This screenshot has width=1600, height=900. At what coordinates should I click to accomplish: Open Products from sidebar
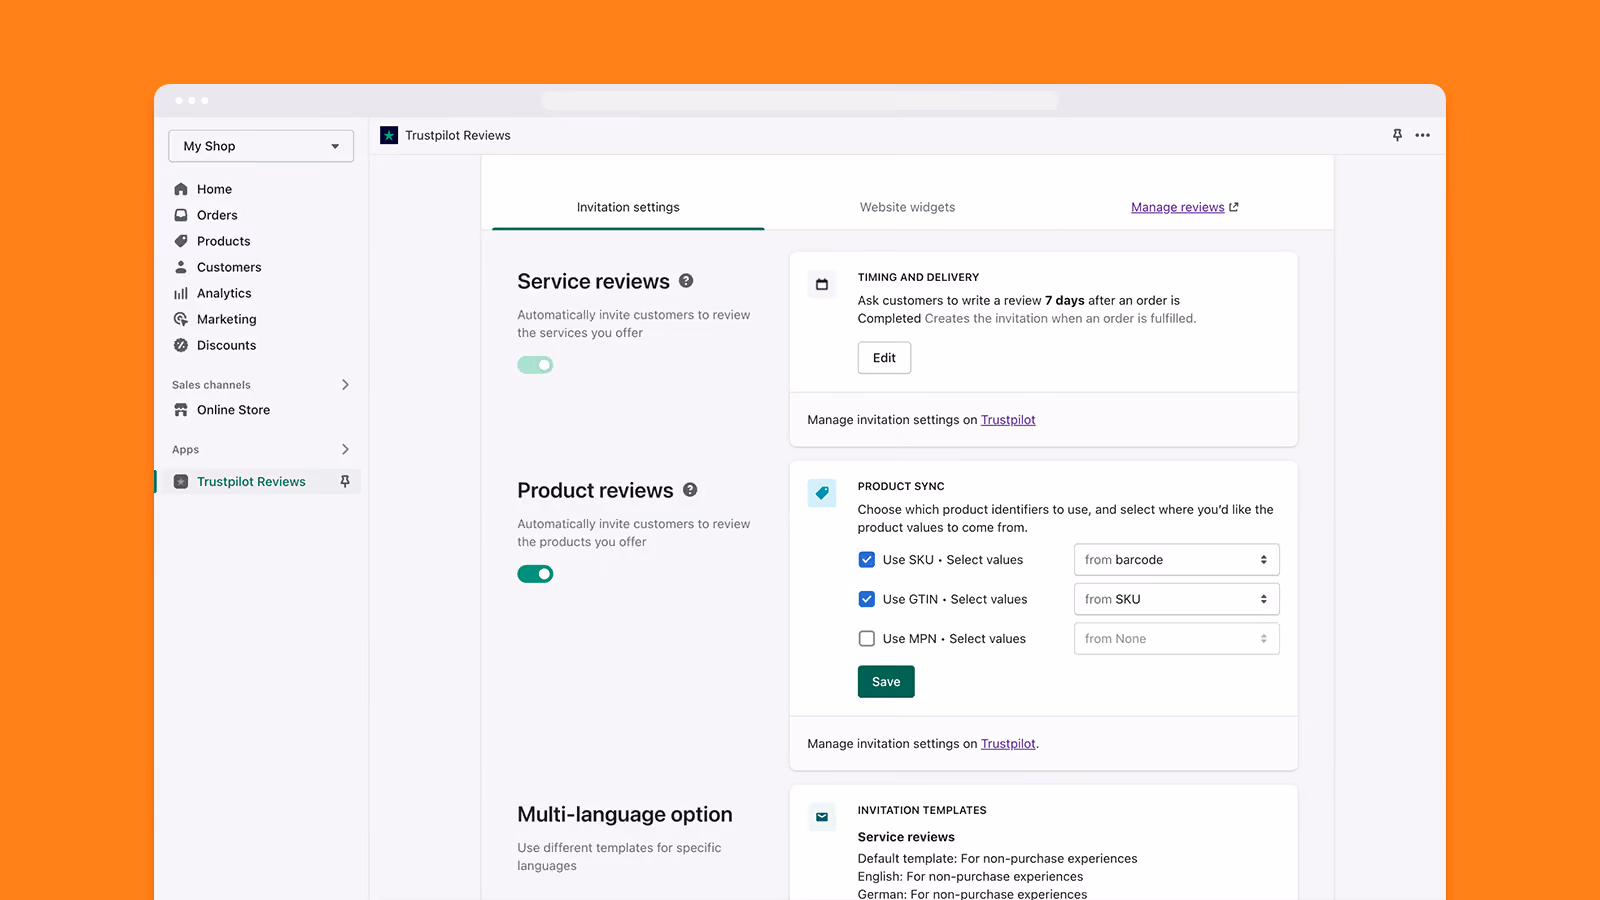(x=223, y=241)
